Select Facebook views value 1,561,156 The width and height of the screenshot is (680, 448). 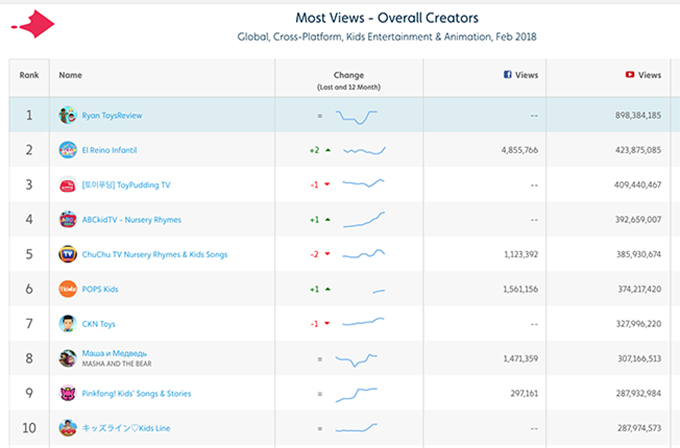520,289
